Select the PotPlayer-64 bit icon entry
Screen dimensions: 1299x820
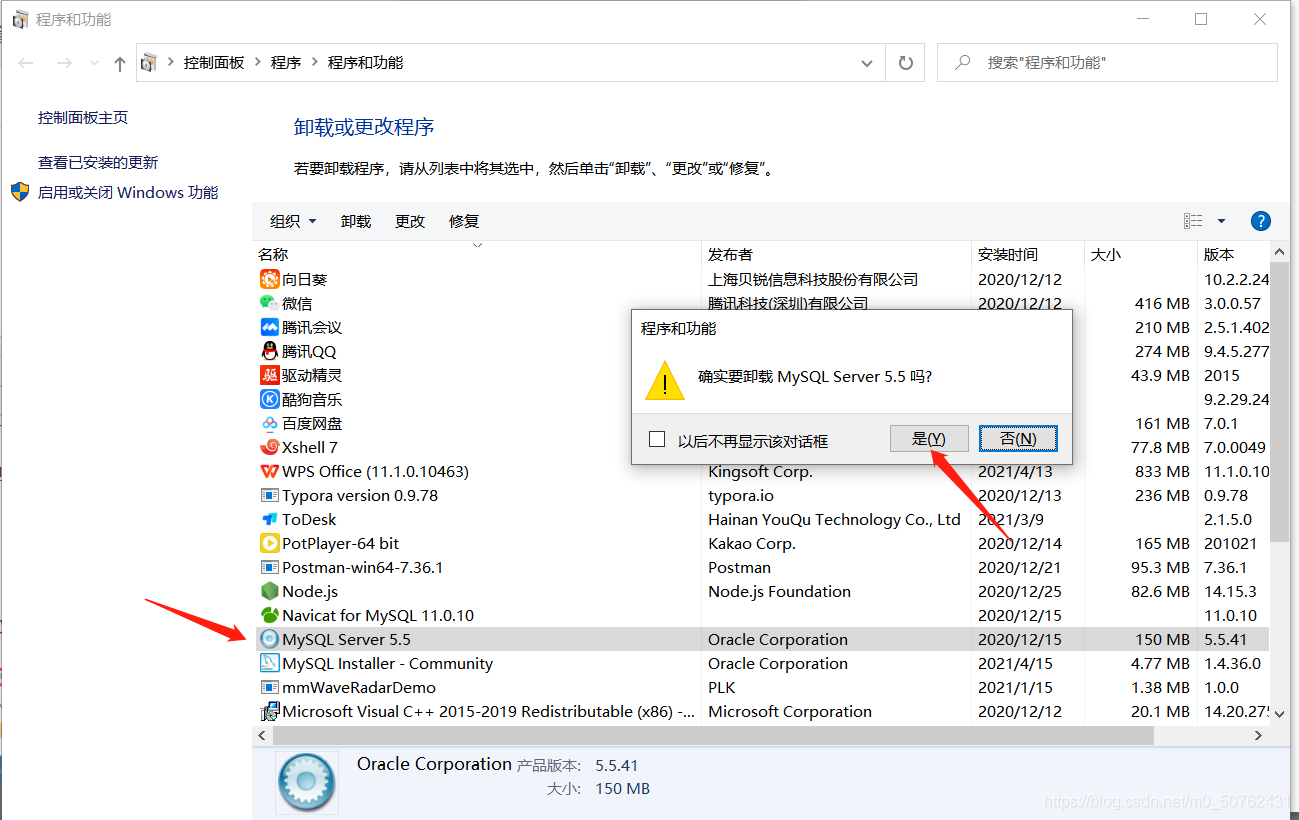(269, 543)
